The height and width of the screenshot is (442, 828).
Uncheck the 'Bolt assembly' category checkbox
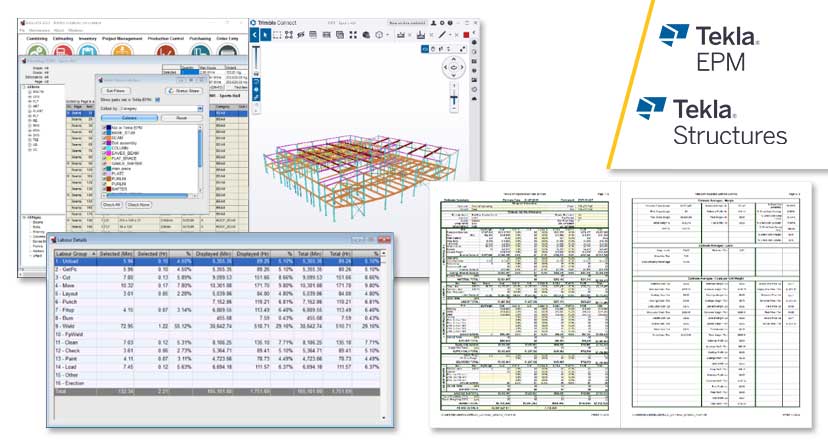click(x=103, y=143)
